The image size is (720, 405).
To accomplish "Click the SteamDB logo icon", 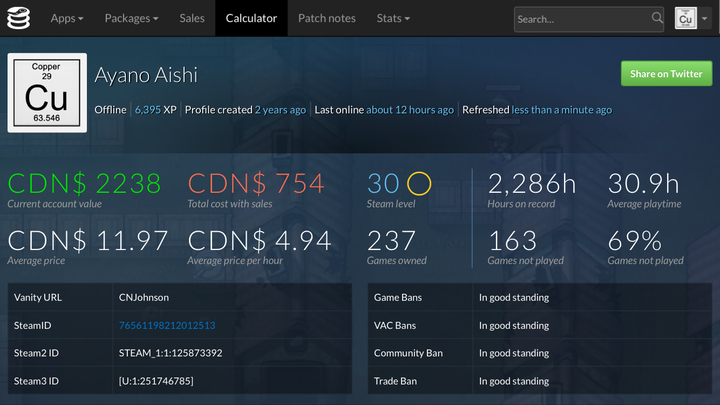I will (19, 18).
